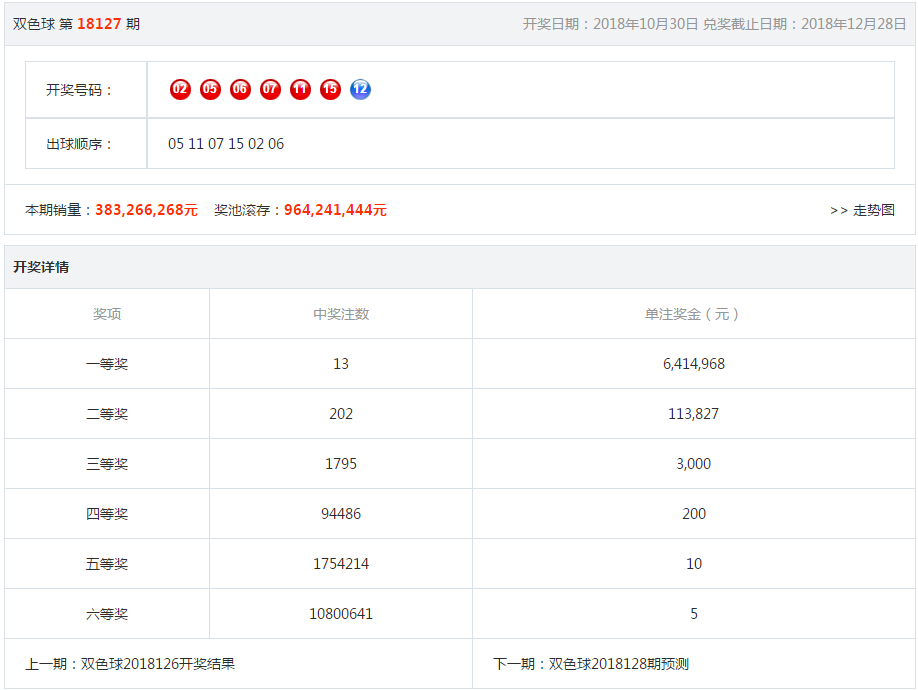Image resolution: width=918 pixels, height=690 pixels.
Task: Click the red ball numbered 02
Action: click(180, 90)
